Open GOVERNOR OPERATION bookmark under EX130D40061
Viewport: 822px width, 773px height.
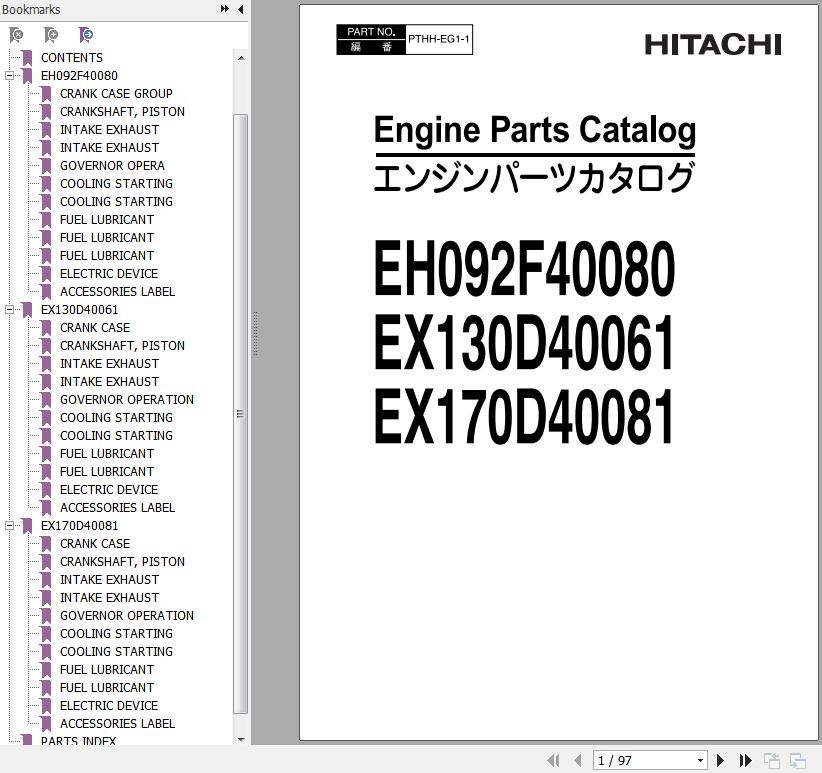[127, 400]
